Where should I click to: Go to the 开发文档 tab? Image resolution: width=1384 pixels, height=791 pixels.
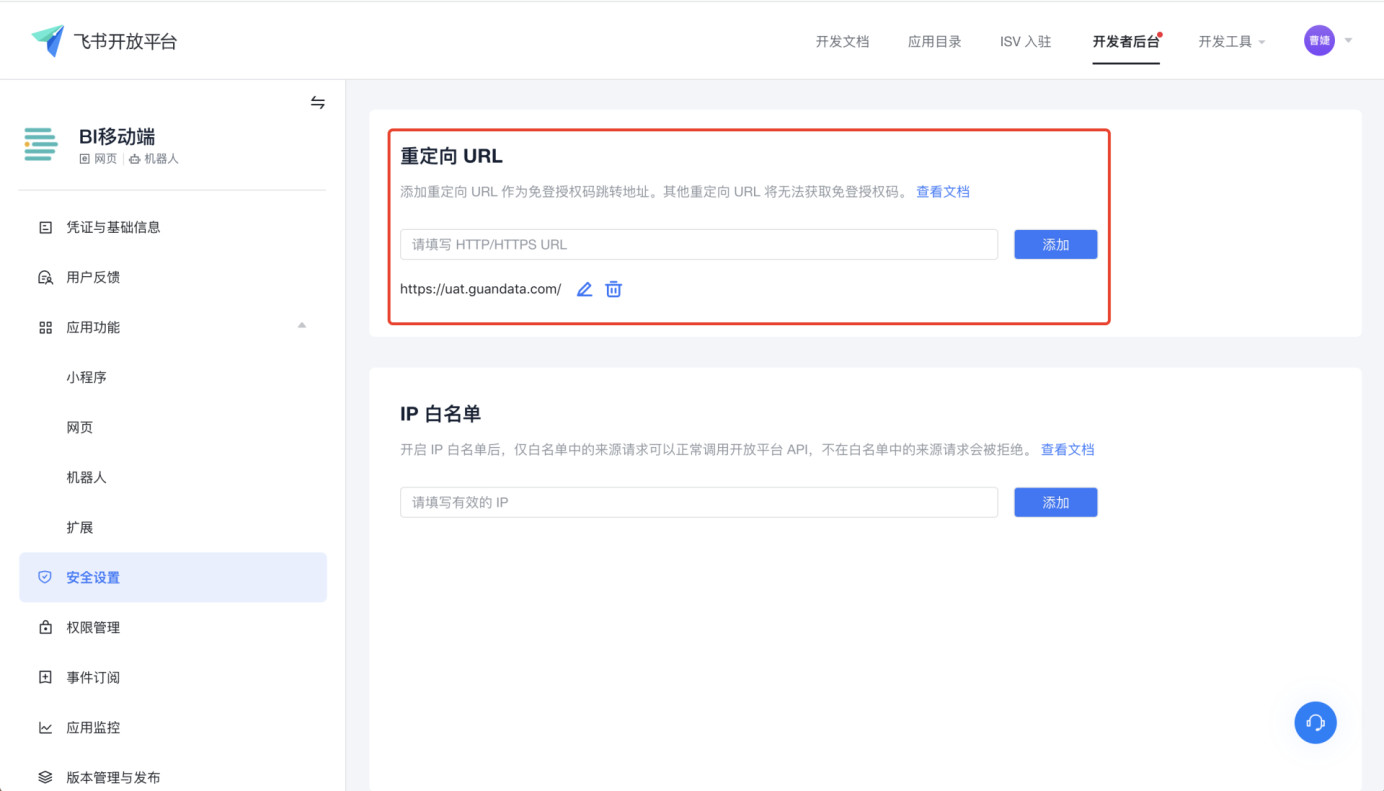[x=842, y=42]
